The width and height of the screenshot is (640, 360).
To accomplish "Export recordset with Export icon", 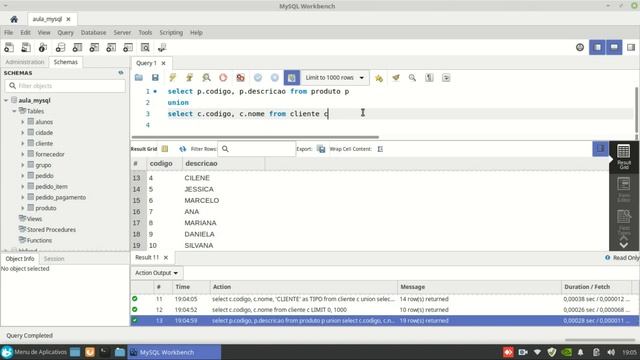I will [321, 149].
